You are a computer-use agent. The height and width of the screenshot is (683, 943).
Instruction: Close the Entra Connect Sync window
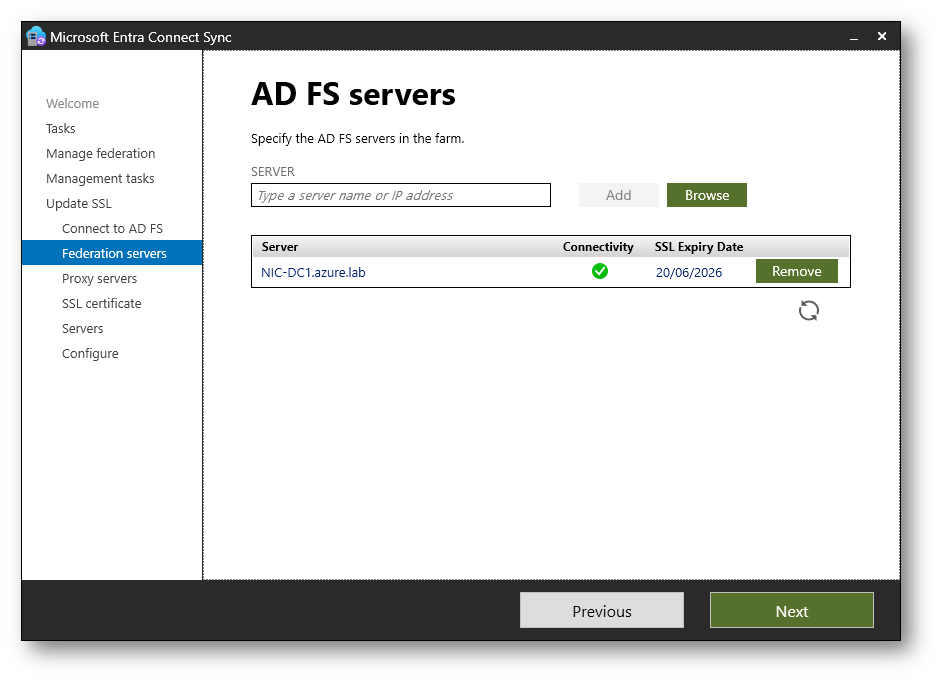[881, 36]
